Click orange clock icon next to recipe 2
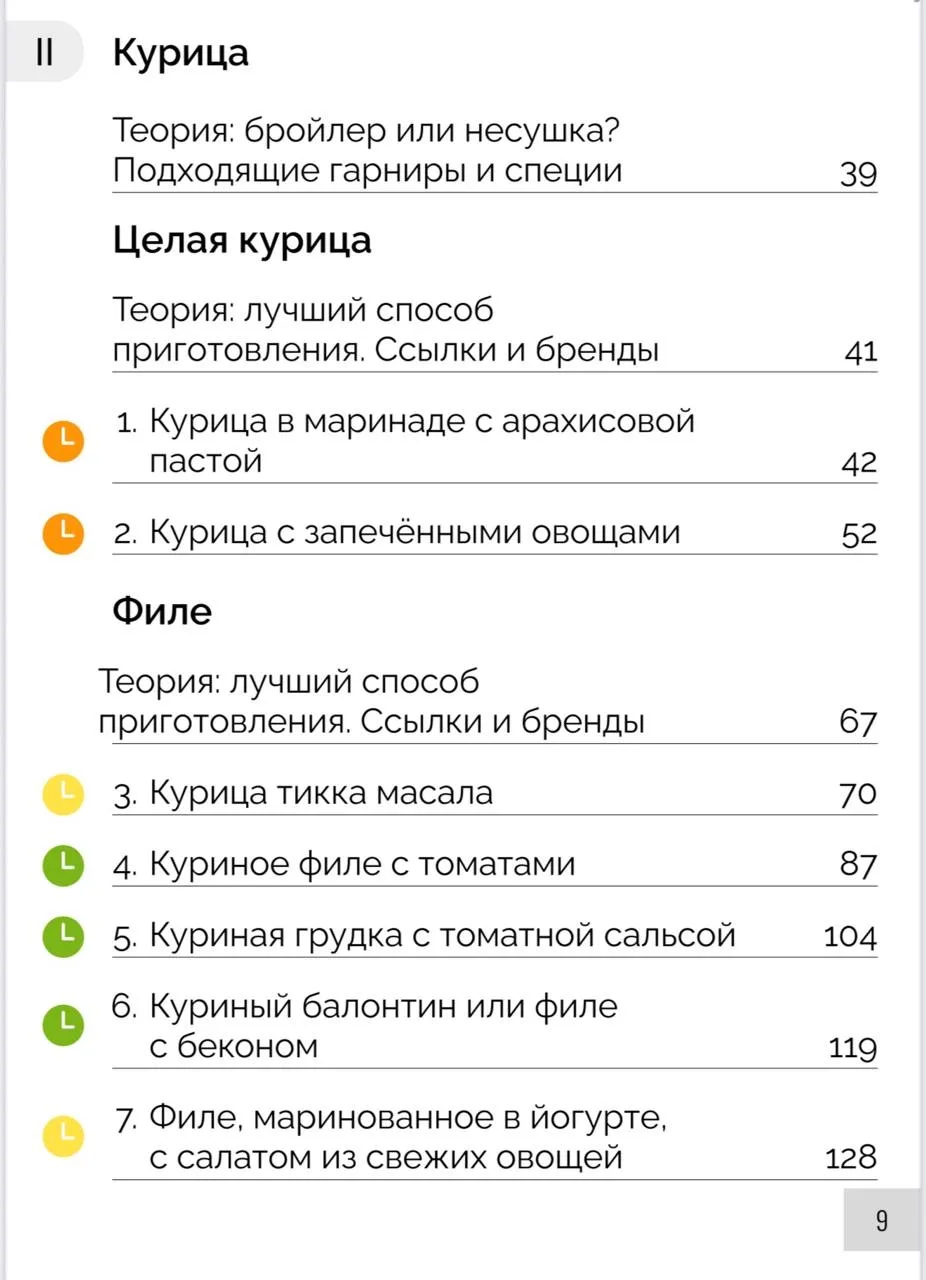The height and width of the screenshot is (1280, 926). tap(61, 533)
